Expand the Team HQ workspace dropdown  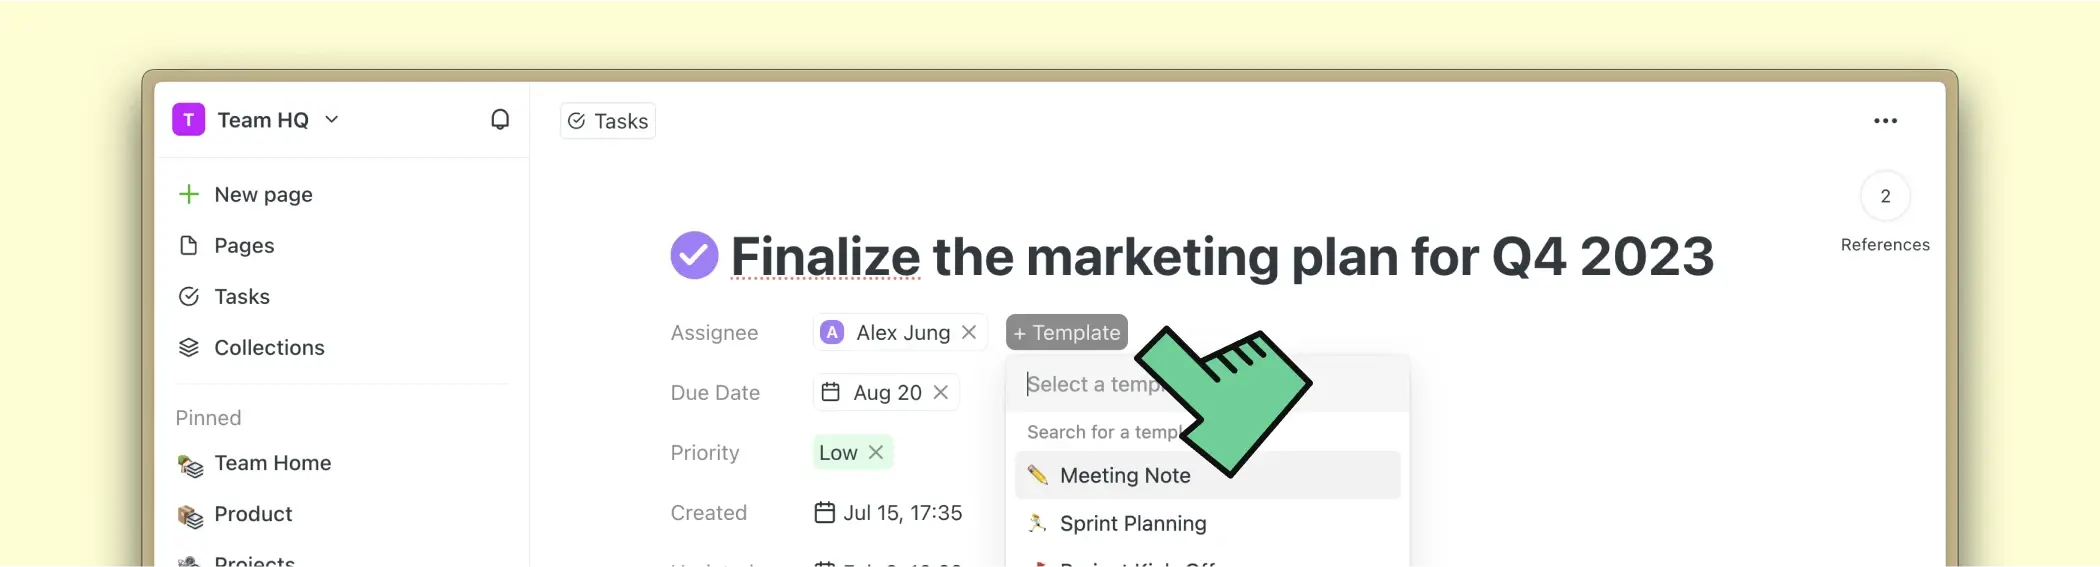click(332, 120)
